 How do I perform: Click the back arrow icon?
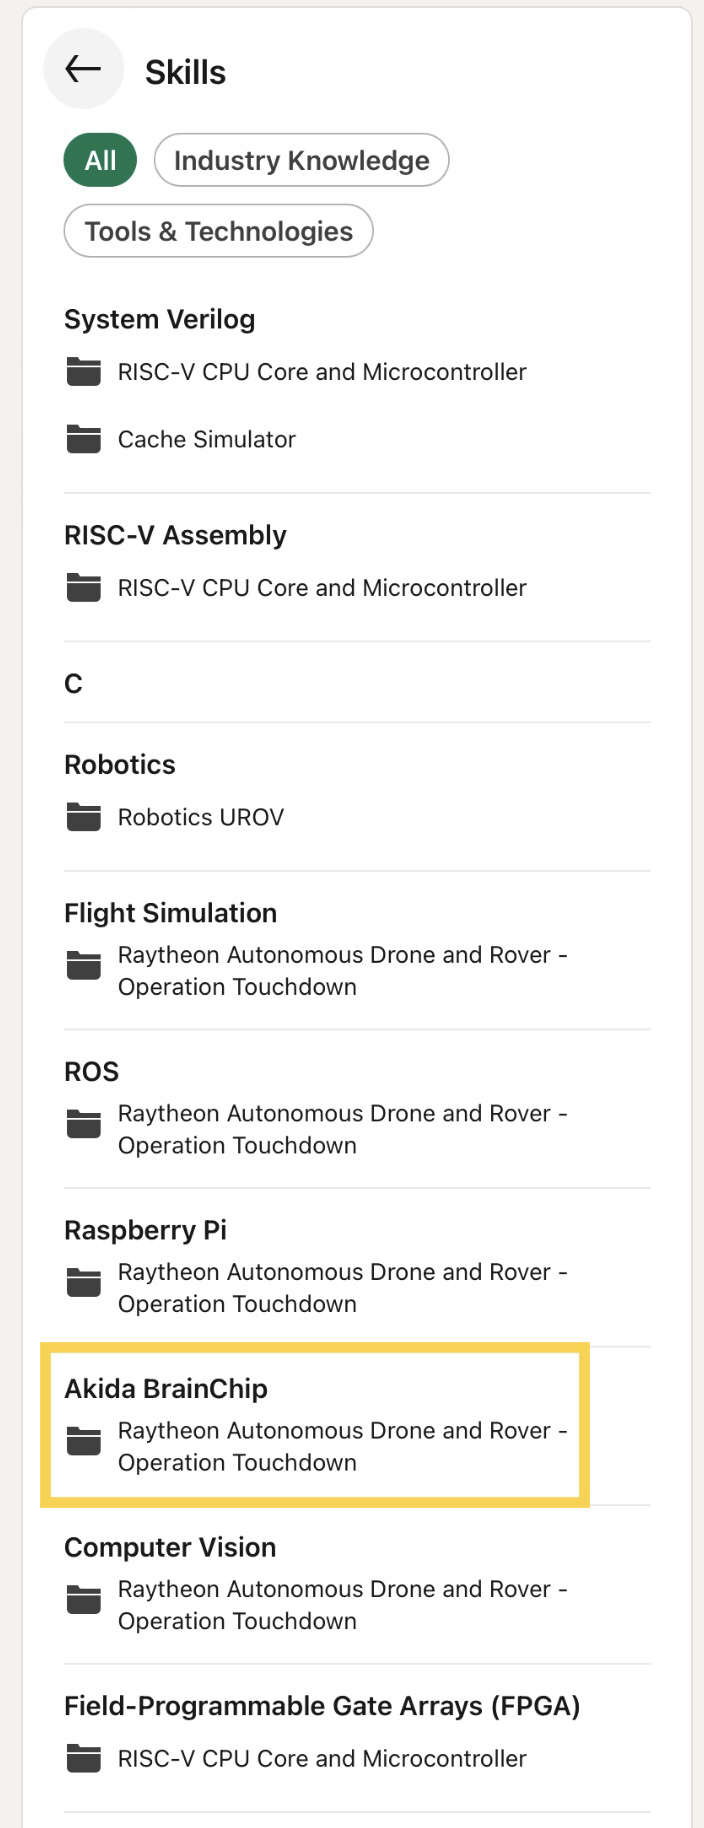tap(83, 69)
